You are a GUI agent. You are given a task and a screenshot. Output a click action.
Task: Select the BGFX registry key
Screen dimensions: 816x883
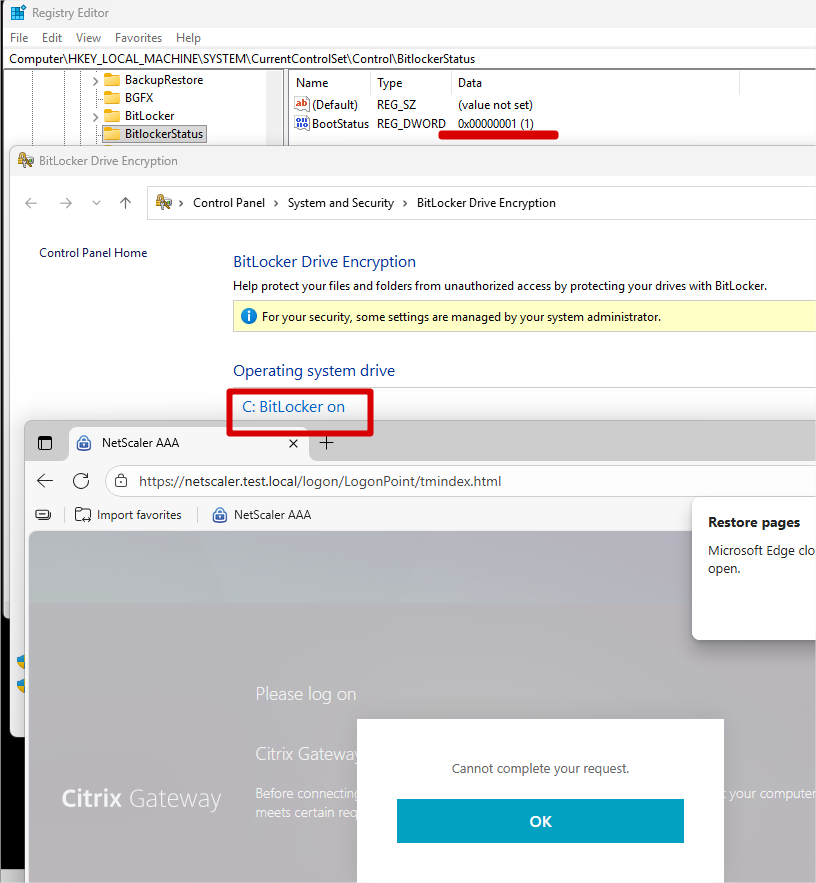pyautogui.click(x=139, y=98)
